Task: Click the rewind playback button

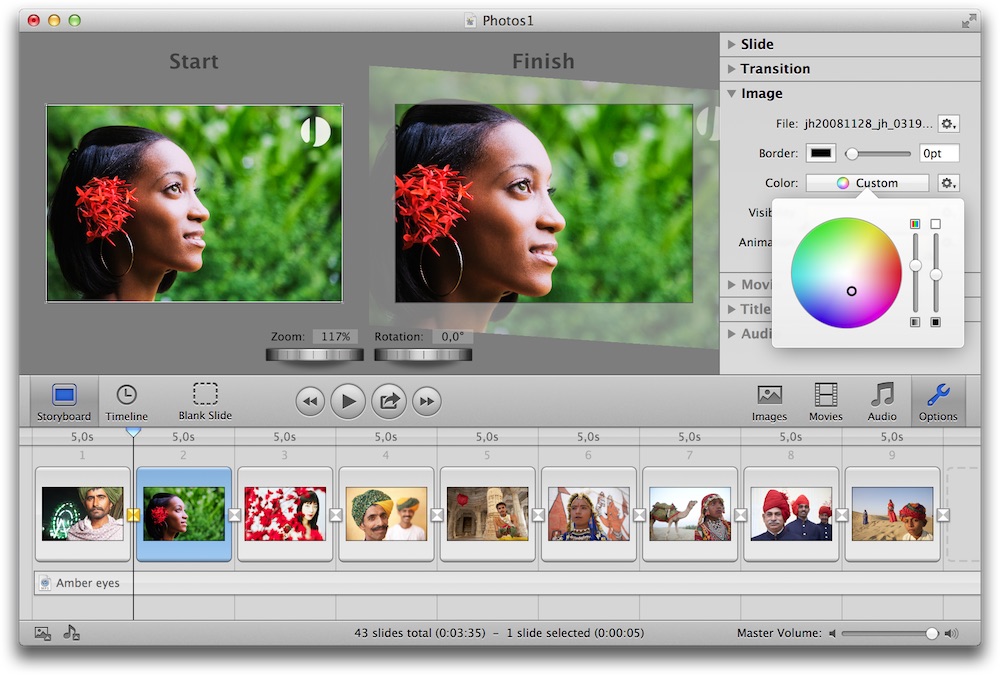Action: pos(310,401)
